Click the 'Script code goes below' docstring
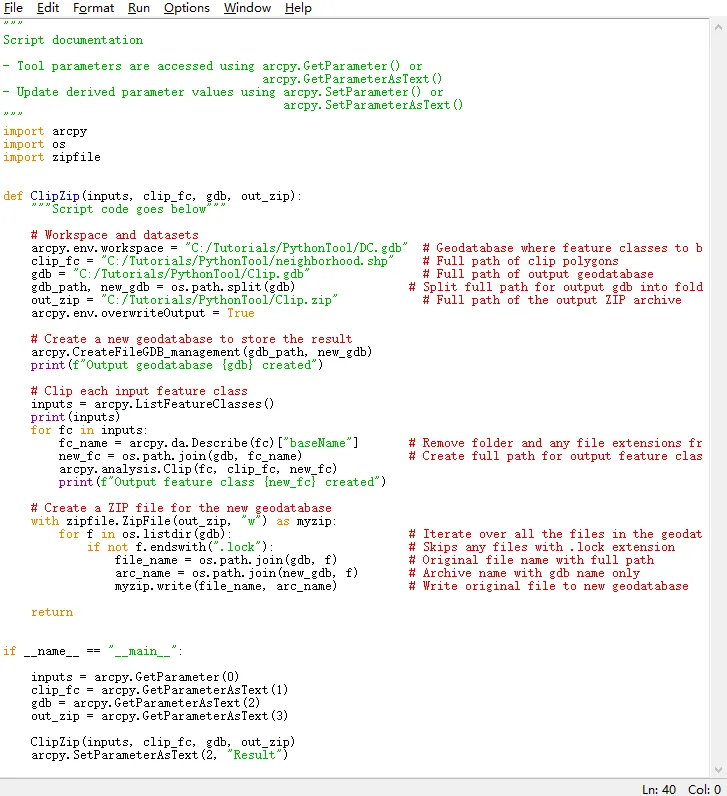 click(128, 209)
